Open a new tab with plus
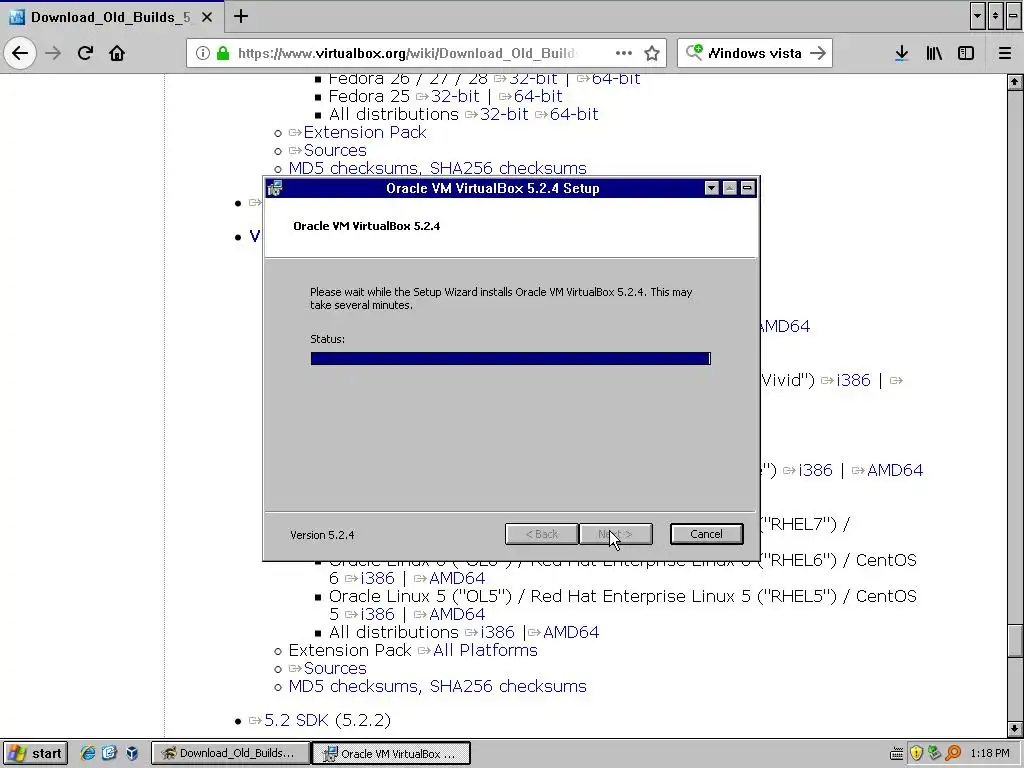This screenshot has height=768, width=1024. 241,16
